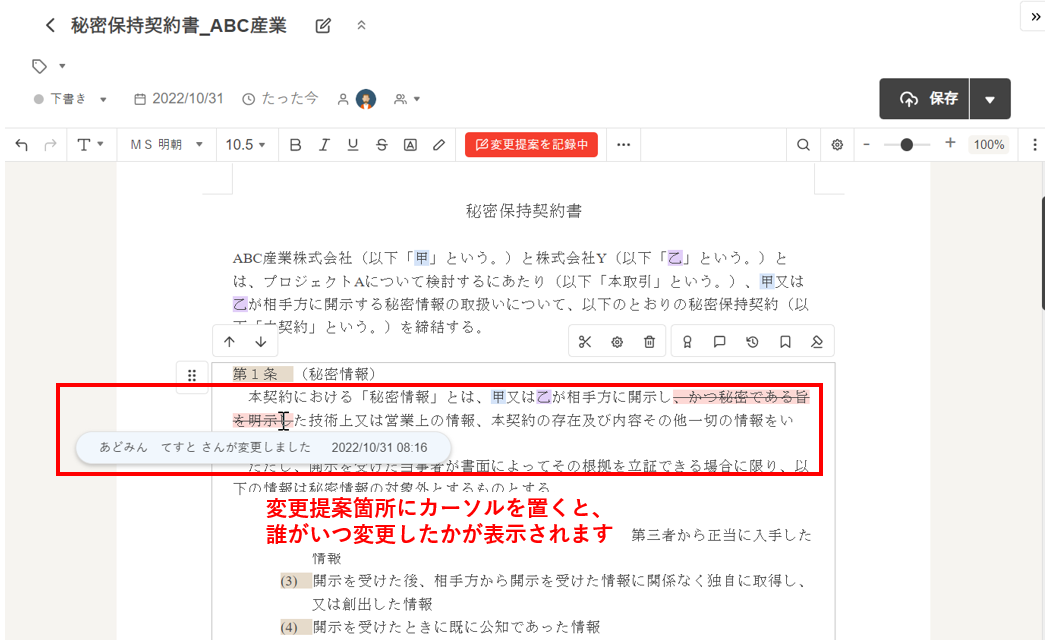This screenshot has width=1055, height=640.
Task: Toggle bold formatting
Action: click(x=295, y=145)
